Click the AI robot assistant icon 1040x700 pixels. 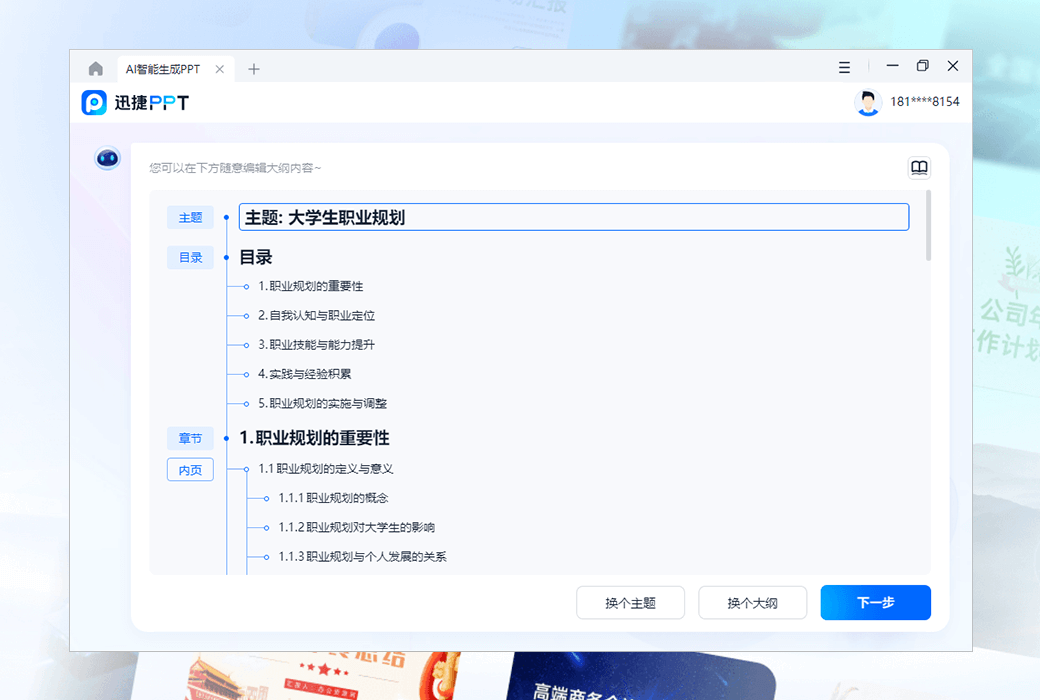coord(107,158)
